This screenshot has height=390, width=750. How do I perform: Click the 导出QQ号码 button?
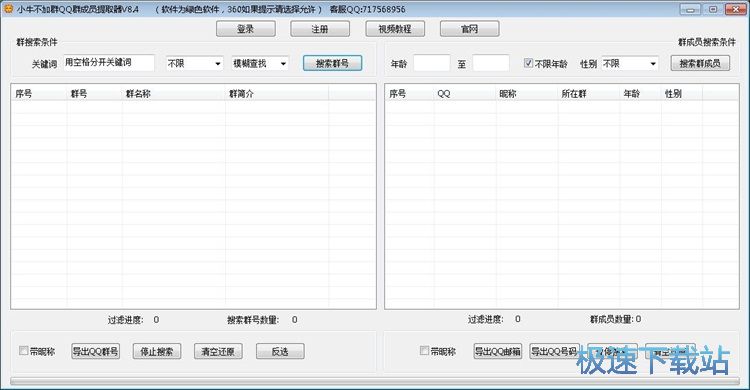point(554,351)
